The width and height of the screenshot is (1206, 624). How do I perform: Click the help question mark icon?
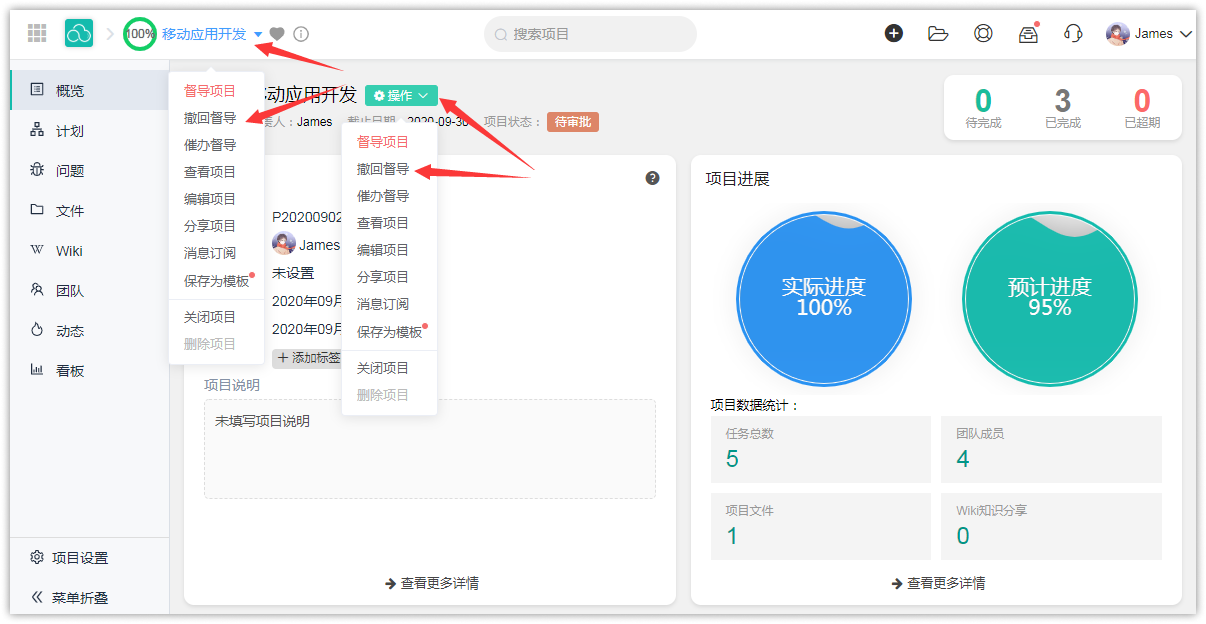(652, 178)
